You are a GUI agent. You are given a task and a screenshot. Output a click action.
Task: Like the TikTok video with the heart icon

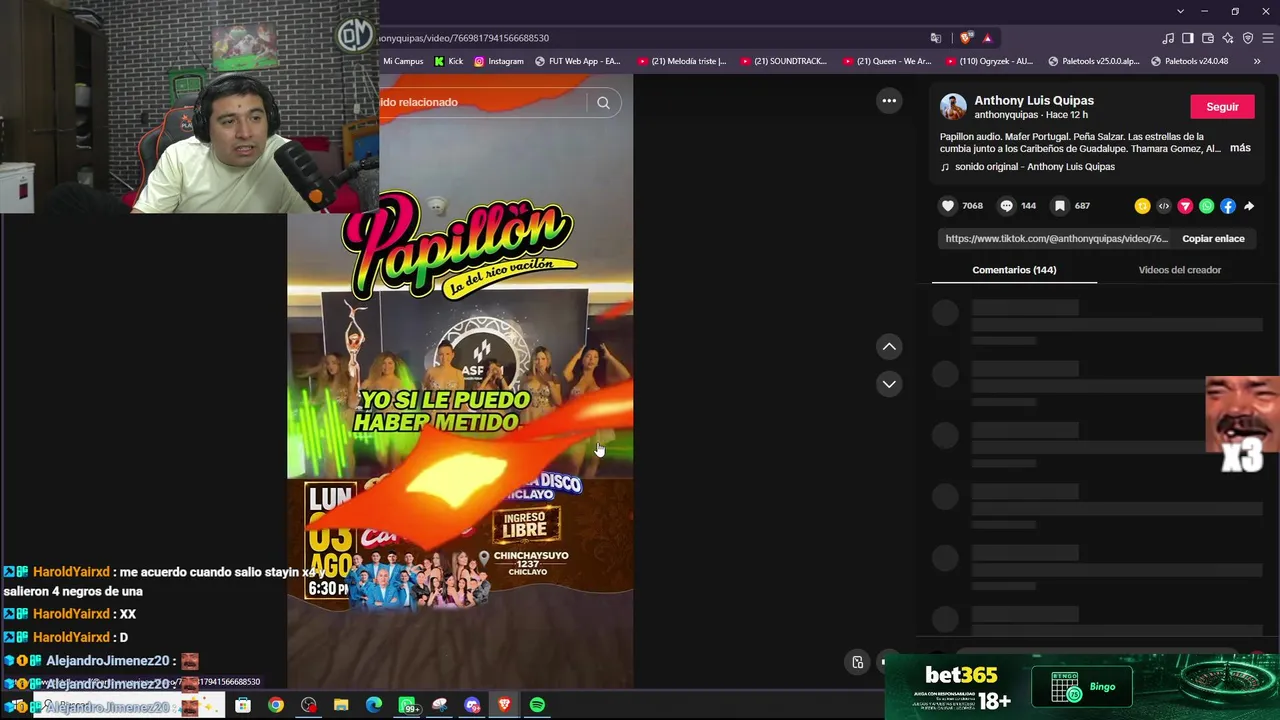coord(948,206)
